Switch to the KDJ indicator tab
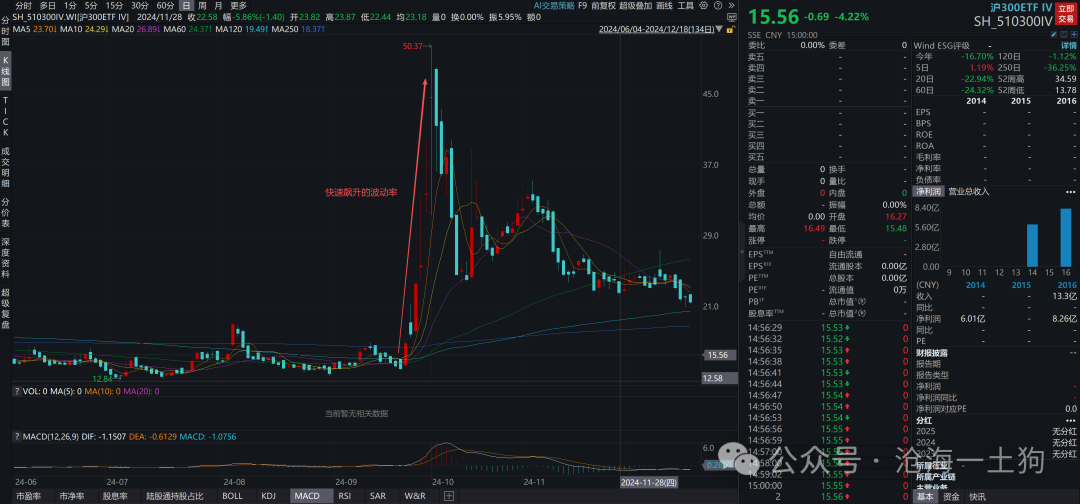 click(x=268, y=496)
